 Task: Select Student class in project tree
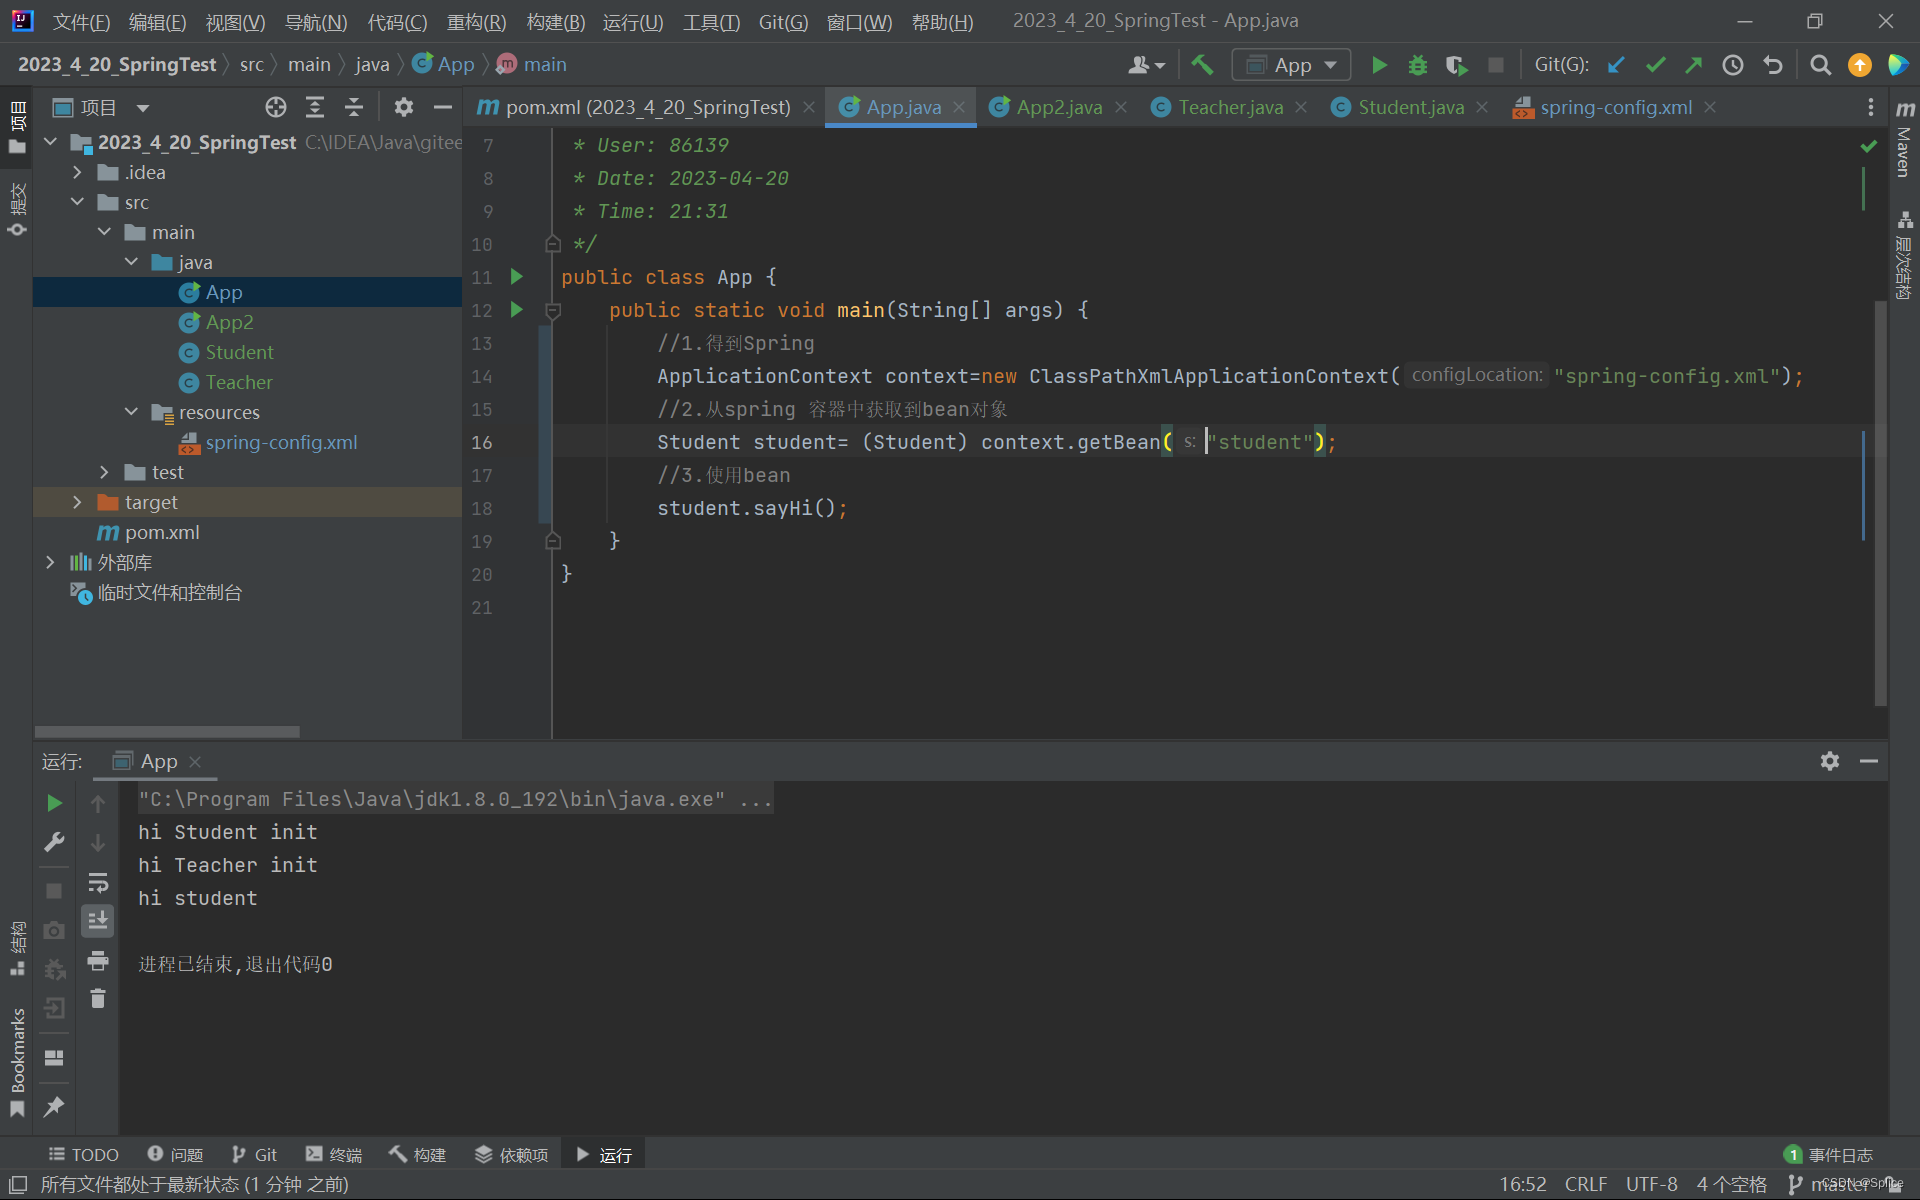point(238,352)
